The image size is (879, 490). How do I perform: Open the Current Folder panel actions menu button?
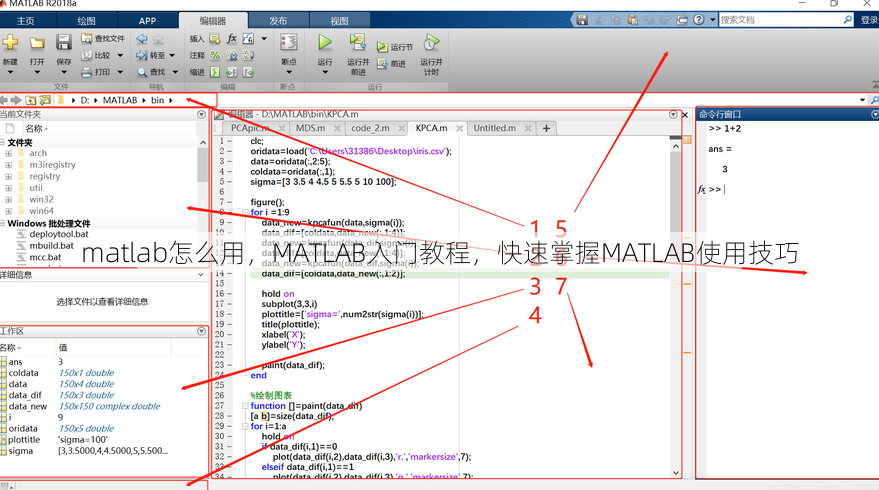click(201, 114)
